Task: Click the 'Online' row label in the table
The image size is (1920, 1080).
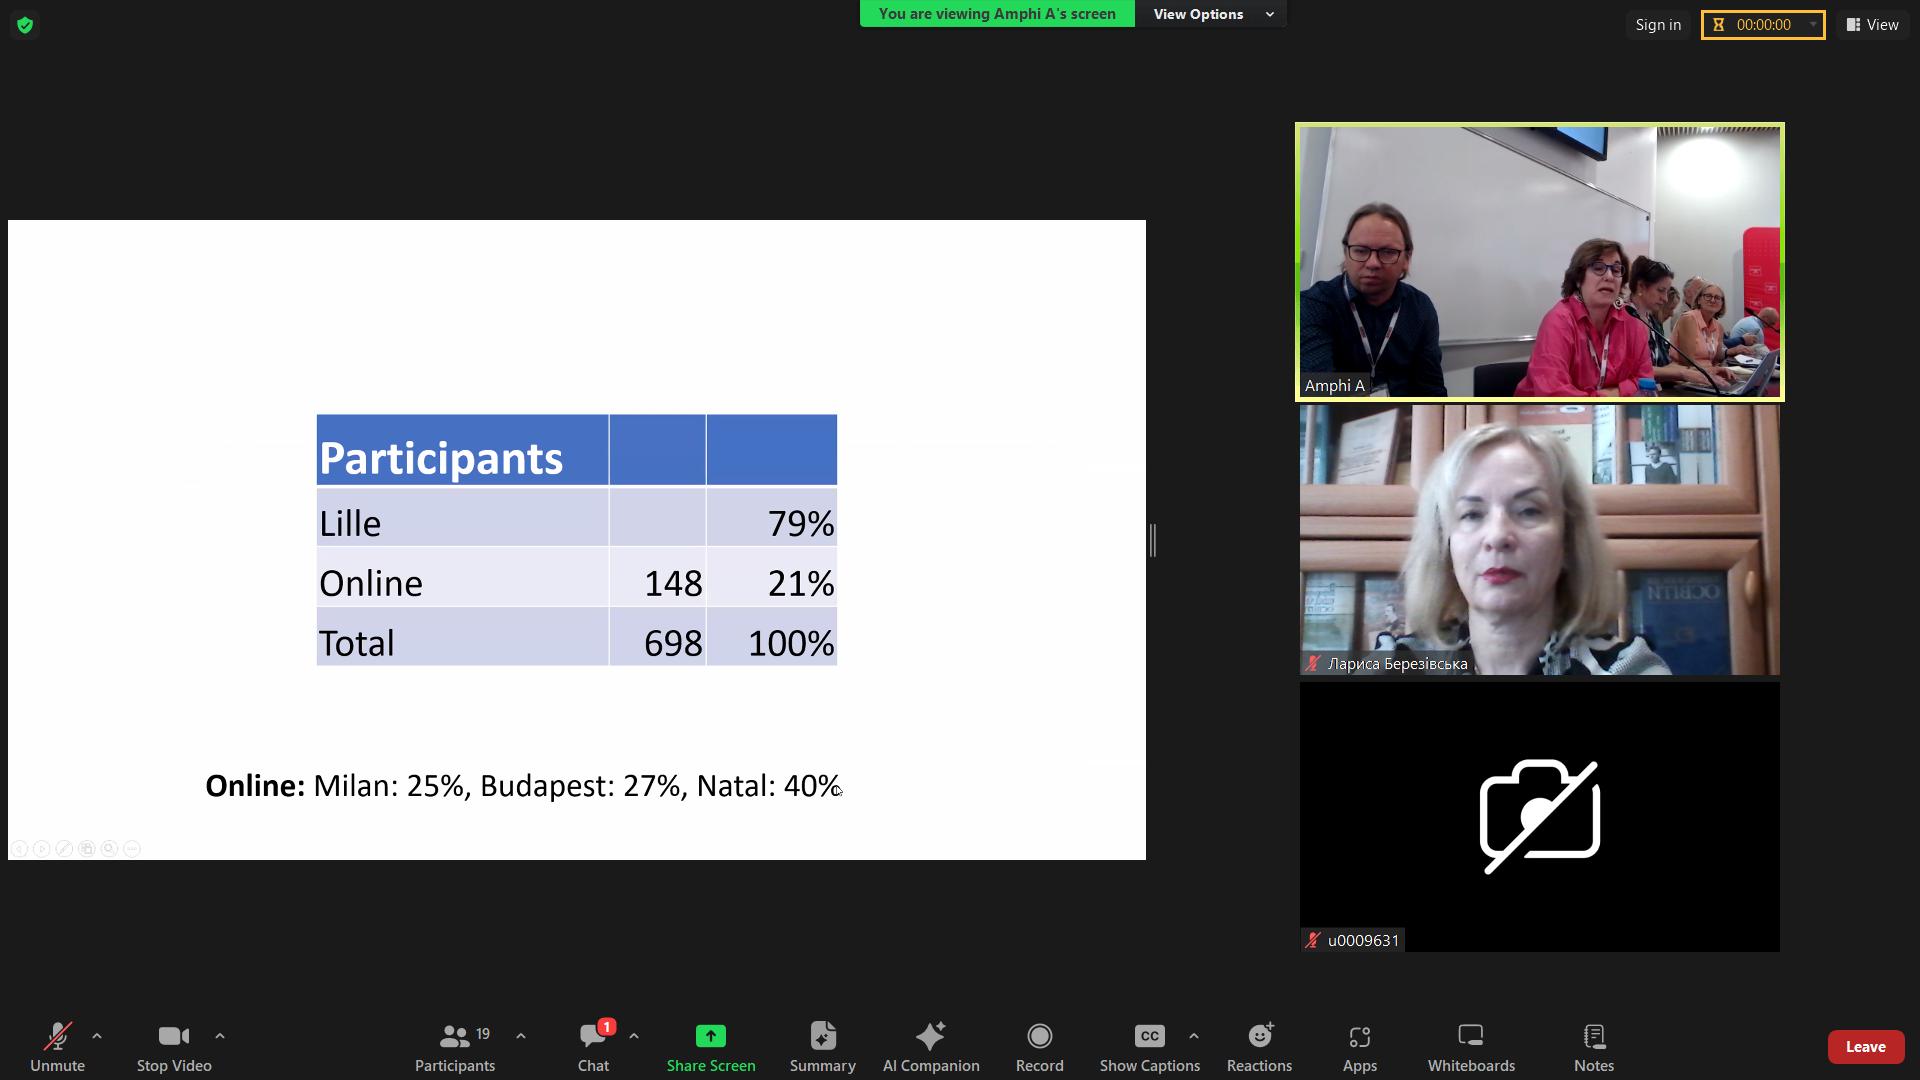Action: (x=371, y=583)
